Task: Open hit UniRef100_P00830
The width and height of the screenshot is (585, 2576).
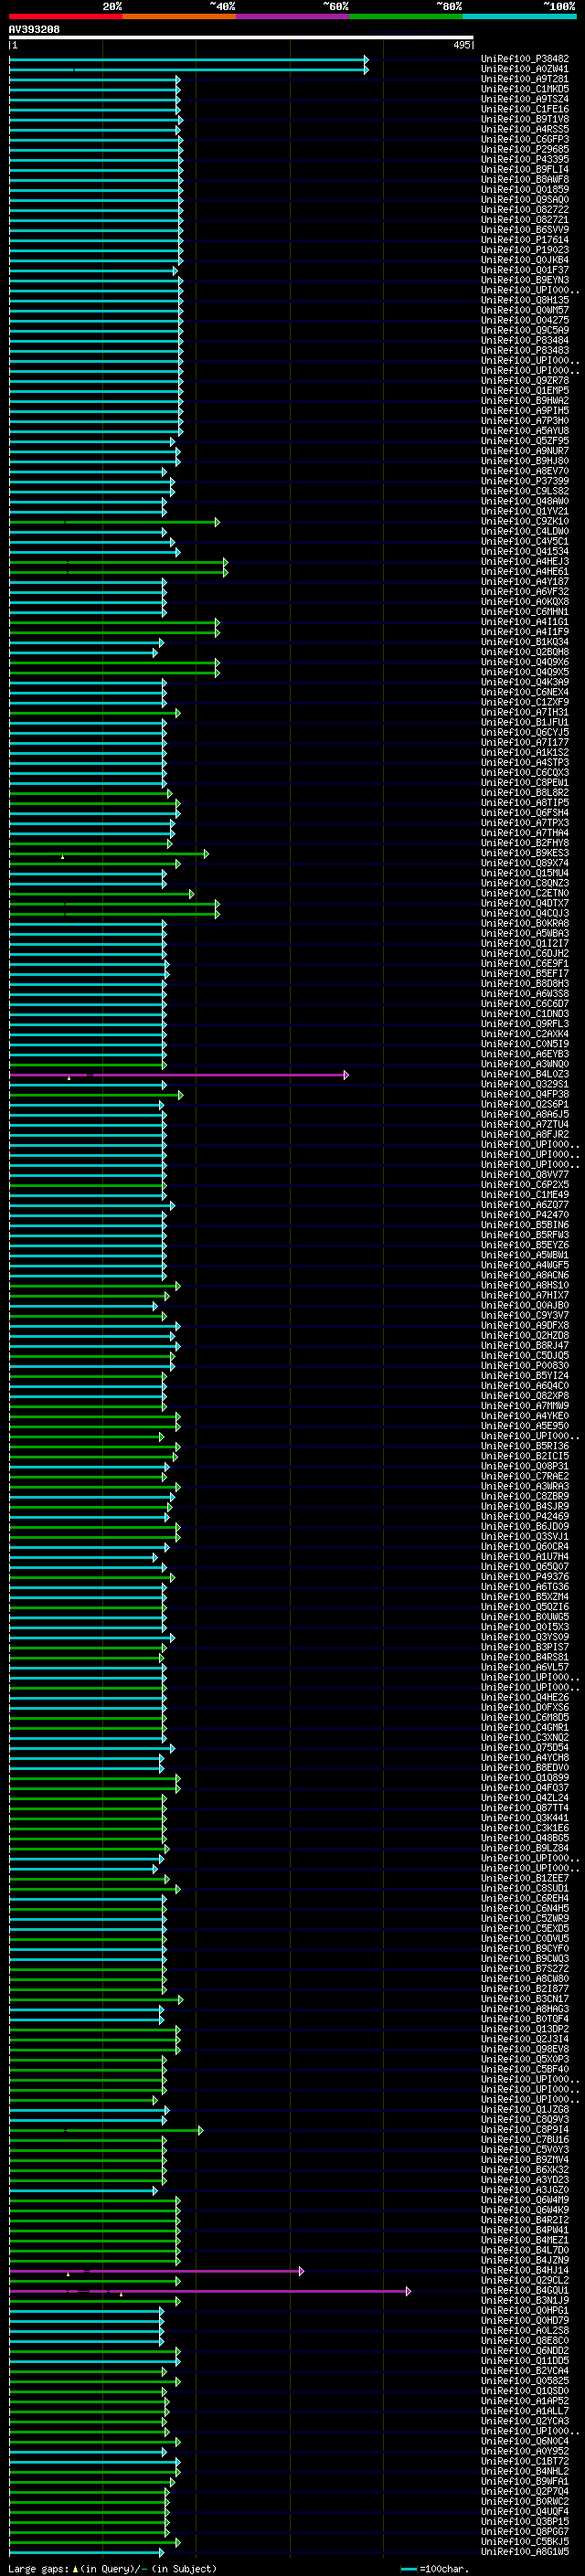Action: pos(525,1365)
